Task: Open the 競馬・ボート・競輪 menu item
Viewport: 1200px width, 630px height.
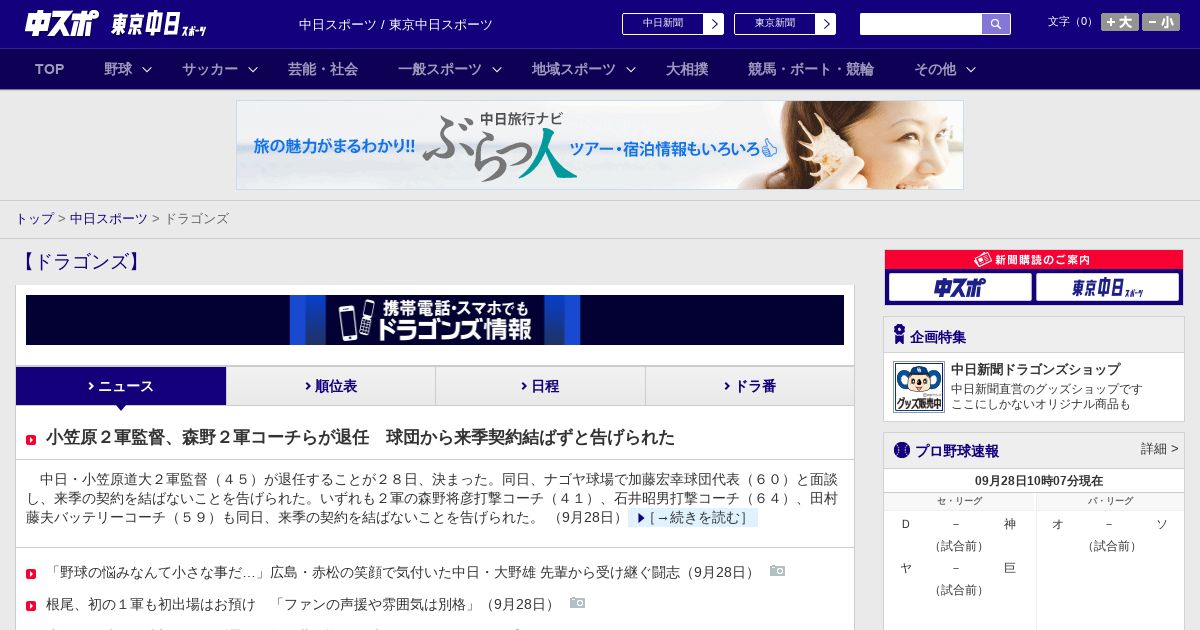Action: (811, 69)
